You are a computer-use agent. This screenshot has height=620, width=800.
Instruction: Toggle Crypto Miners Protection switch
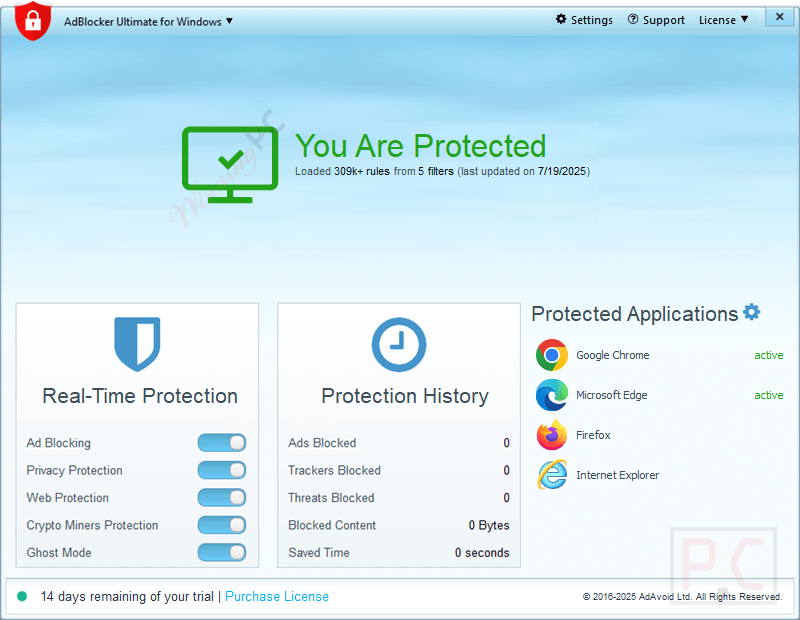tap(222, 525)
